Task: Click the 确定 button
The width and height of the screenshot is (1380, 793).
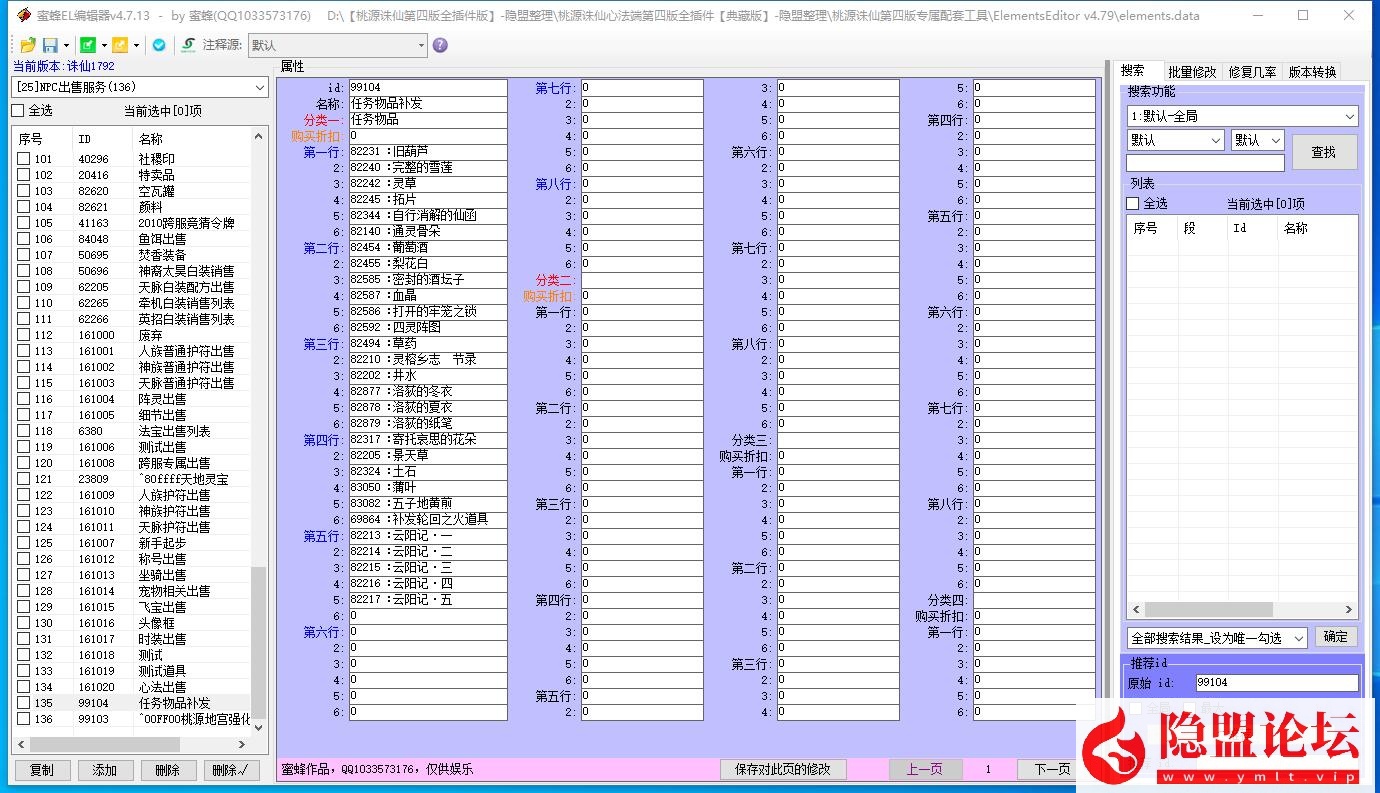Action: [x=1335, y=637]
